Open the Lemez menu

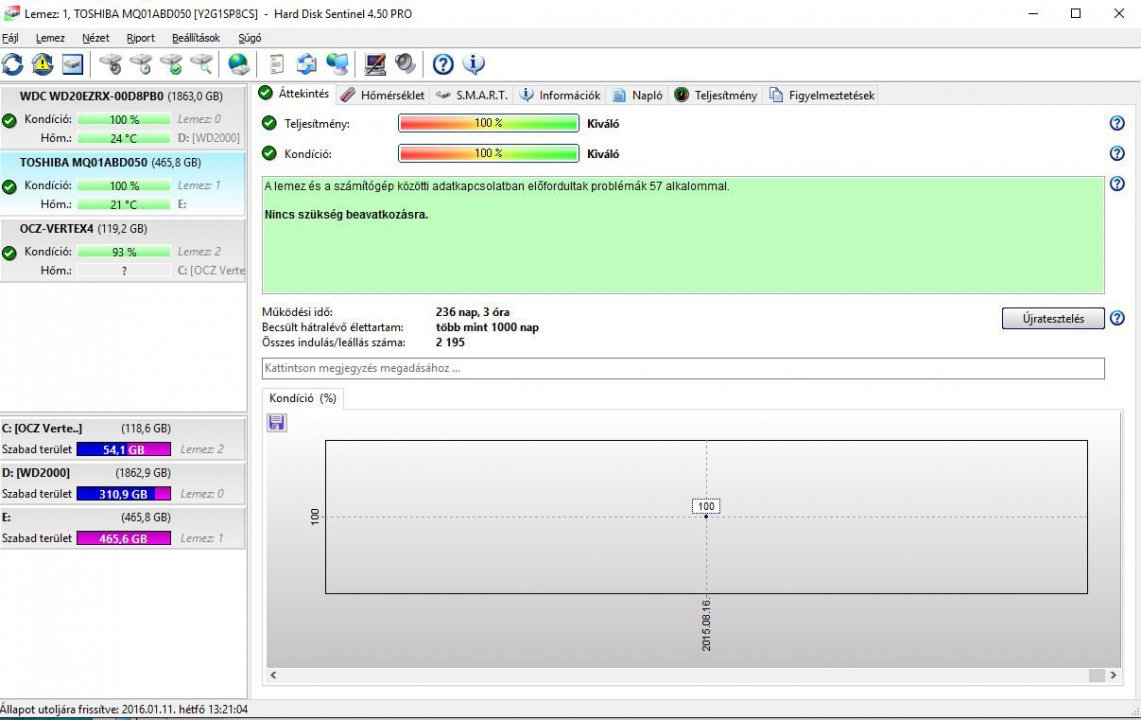(50, 38)
